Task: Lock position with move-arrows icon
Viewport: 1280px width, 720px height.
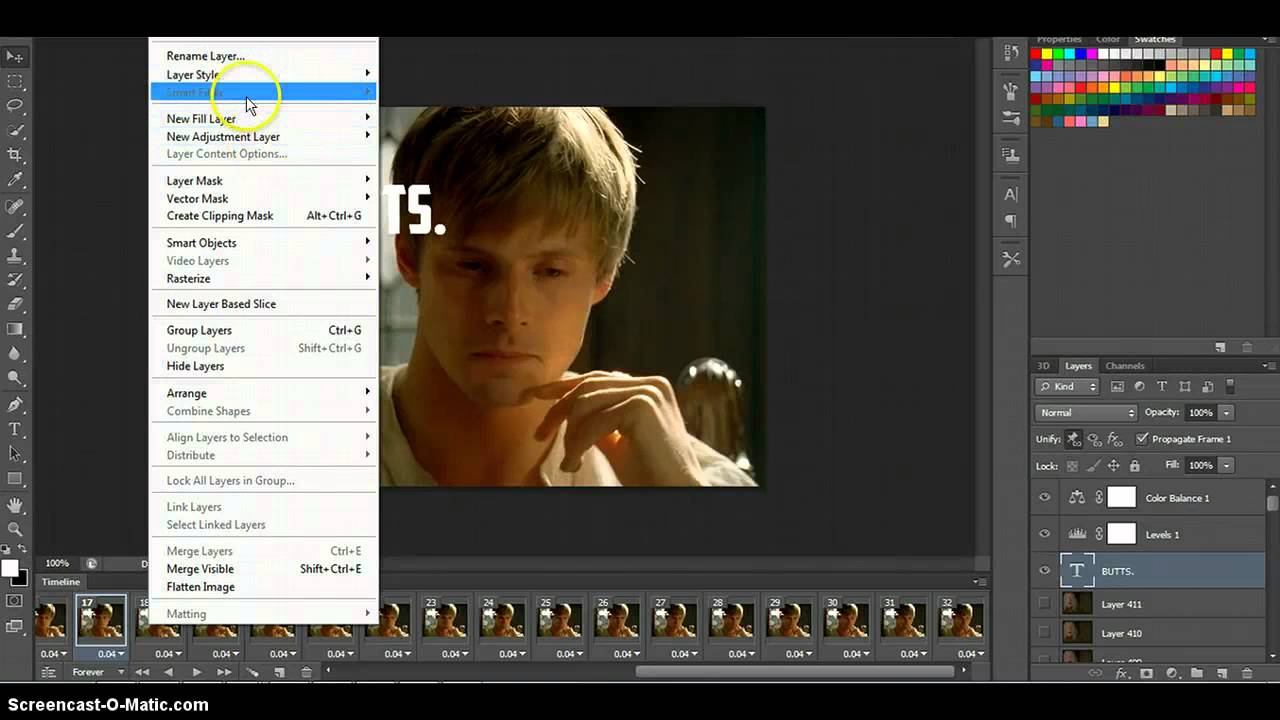Action: 1114,466
